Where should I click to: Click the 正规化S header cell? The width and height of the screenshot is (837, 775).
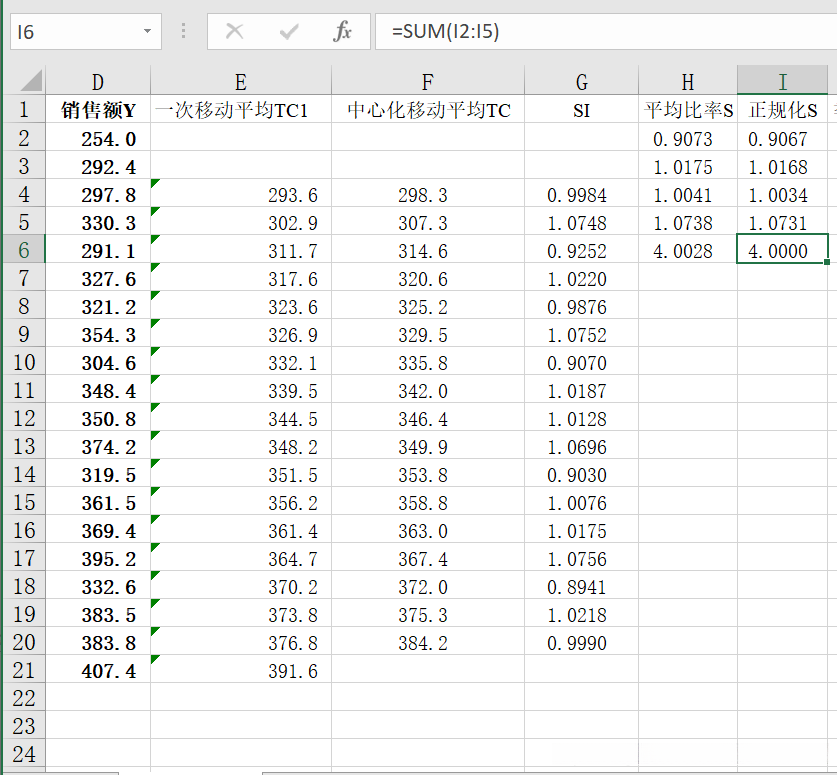coord(783,110)
